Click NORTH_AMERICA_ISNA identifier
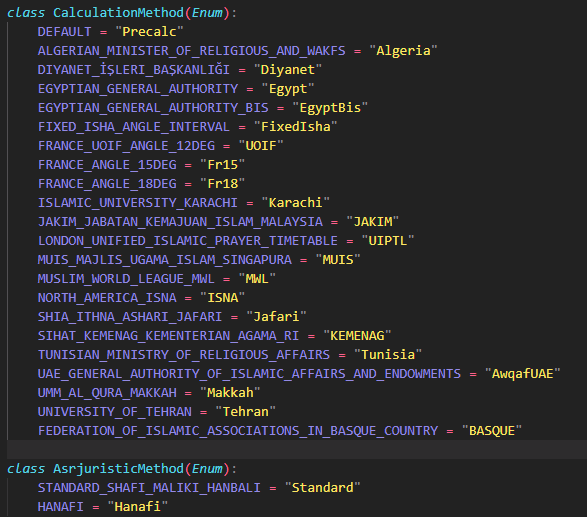Screen dimensions: 587x517 click(x=107, y=298)
